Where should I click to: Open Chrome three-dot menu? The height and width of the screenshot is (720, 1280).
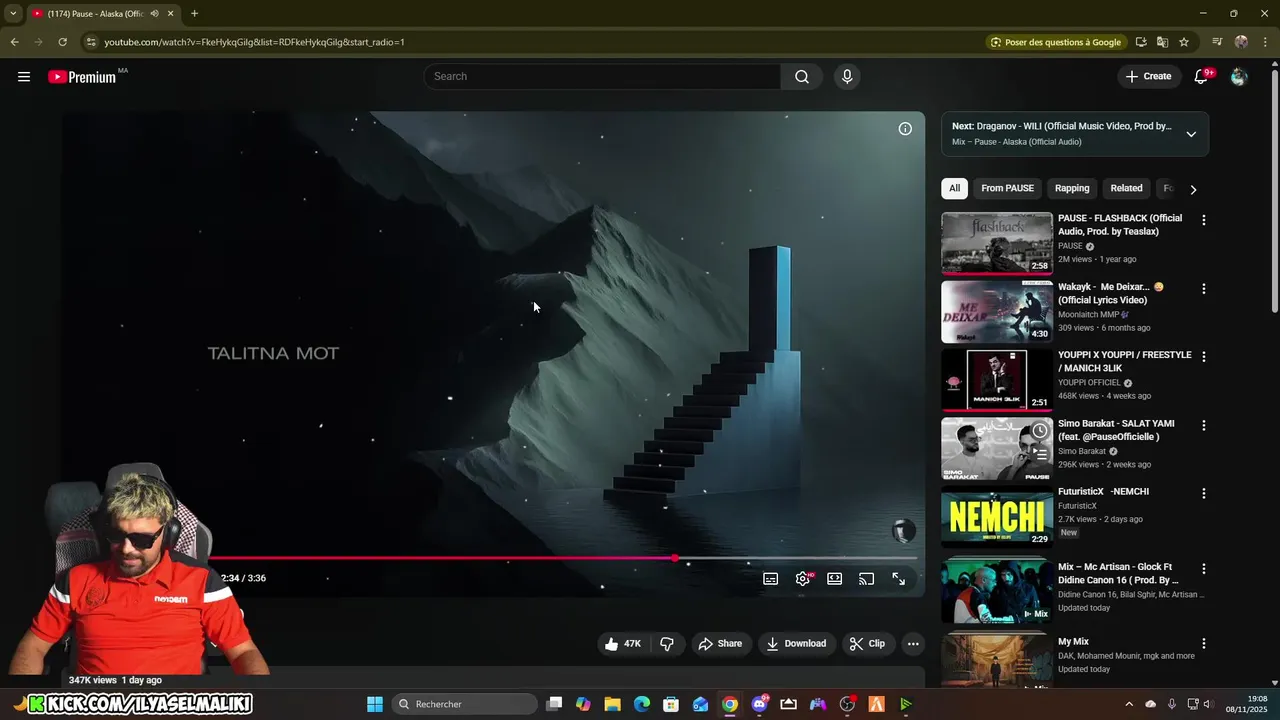tap(1264, 42)
